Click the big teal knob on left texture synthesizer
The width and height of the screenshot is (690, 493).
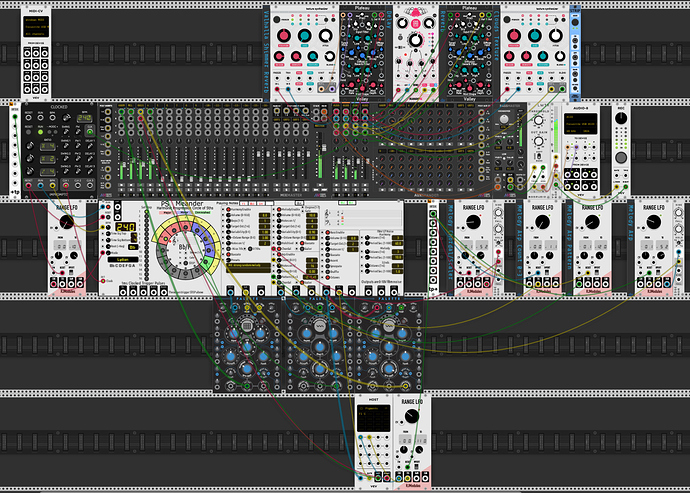305,36
